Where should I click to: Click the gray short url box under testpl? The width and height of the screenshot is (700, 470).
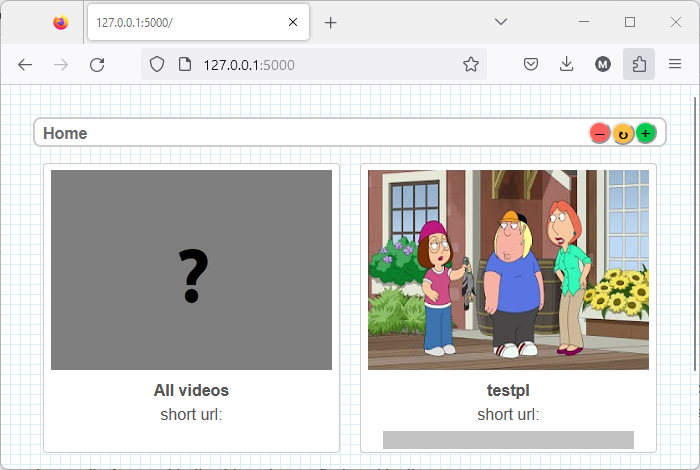(508, 440)
